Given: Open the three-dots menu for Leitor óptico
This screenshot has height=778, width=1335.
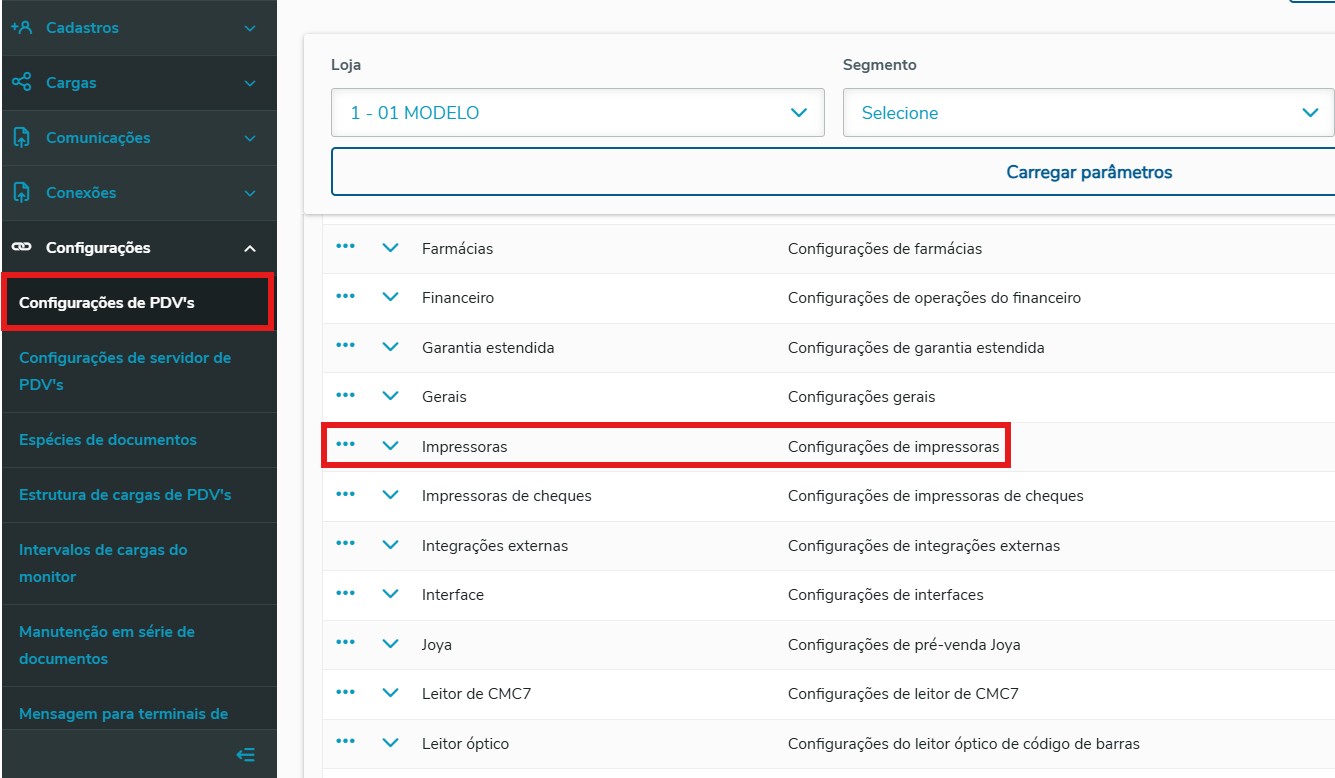Looking at the screenshot, I should click(x=346, y=742).
